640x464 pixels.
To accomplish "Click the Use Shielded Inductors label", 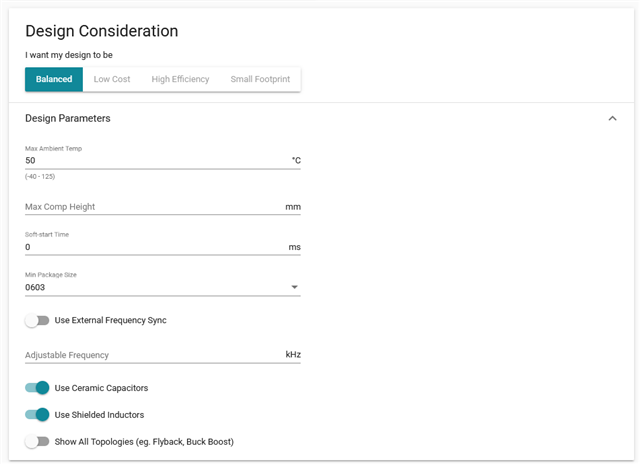I will click(x=99, y=415).
